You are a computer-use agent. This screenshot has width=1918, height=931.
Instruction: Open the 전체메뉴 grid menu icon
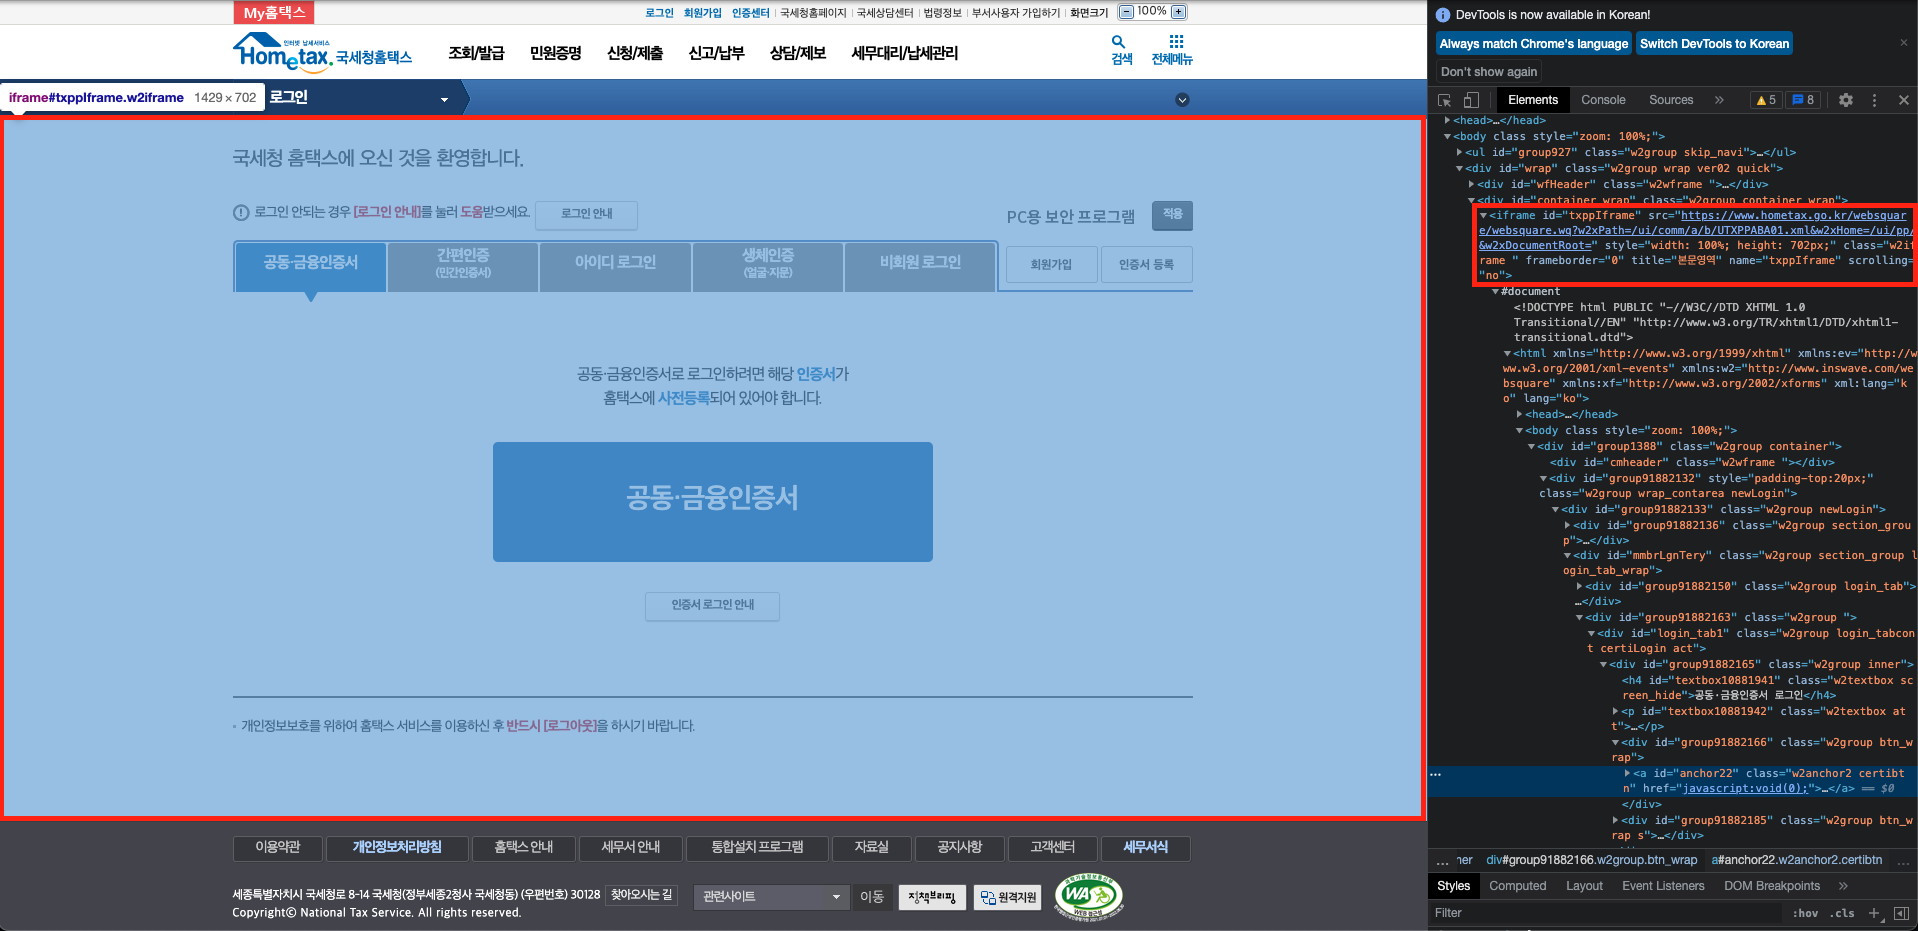click(x=1172, y=50)
